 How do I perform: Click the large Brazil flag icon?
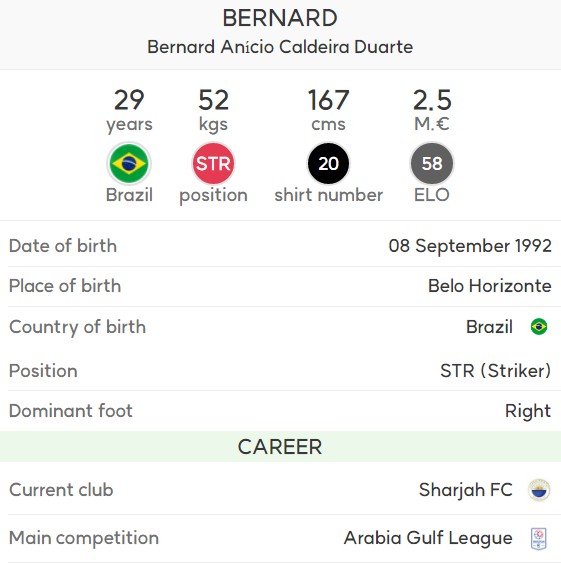pos(129,163)
